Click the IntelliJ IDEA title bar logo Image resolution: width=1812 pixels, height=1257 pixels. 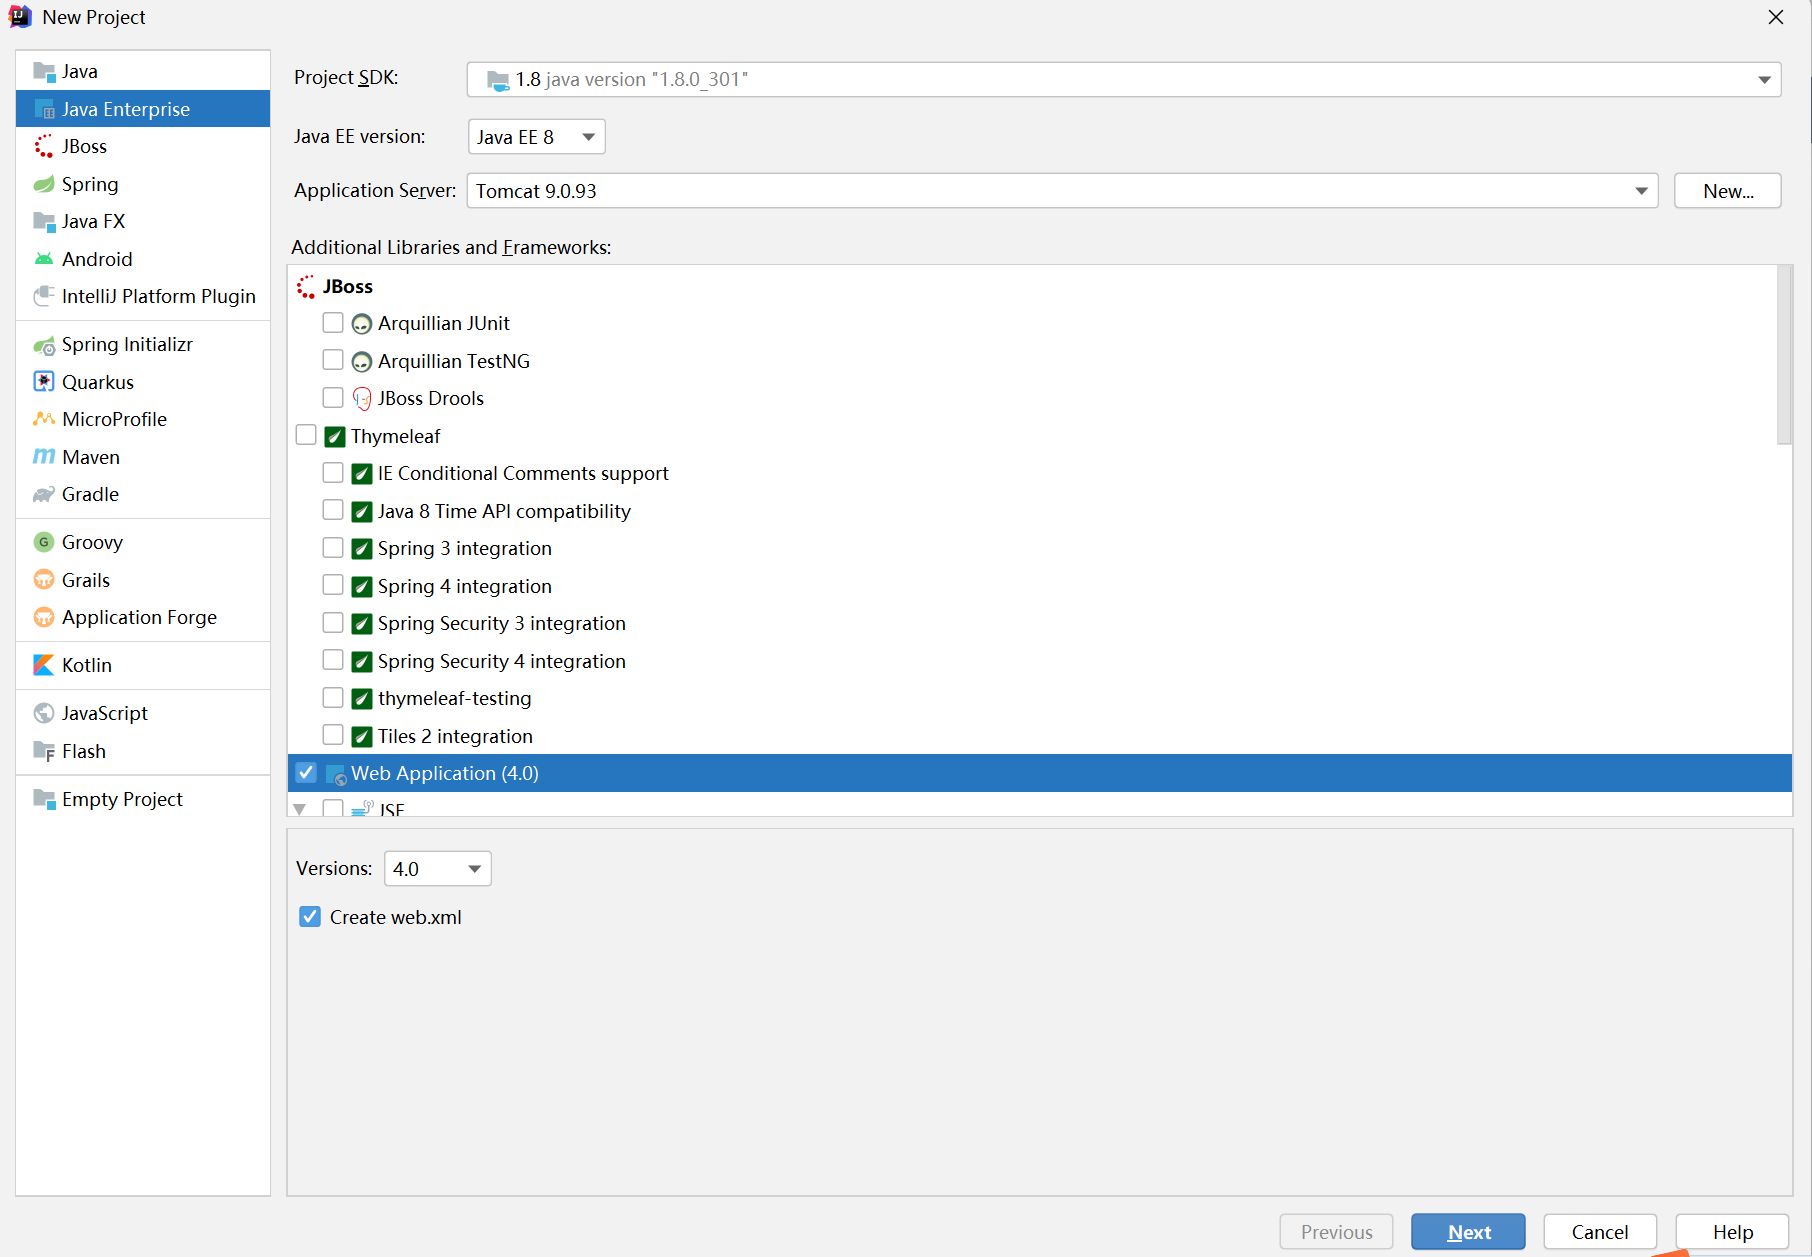point(20,17)
